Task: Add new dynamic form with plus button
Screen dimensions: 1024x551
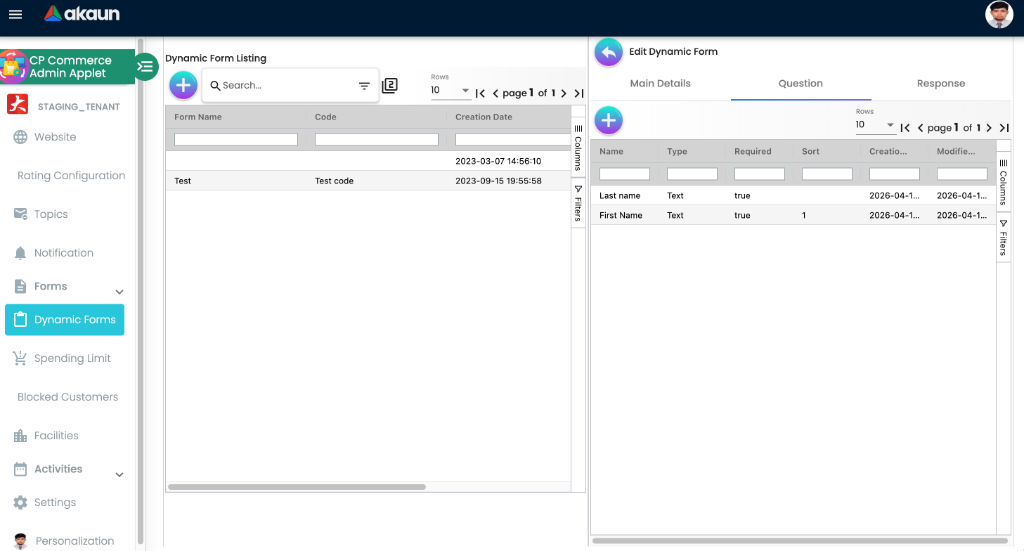Action: click(x=183, y=85)
